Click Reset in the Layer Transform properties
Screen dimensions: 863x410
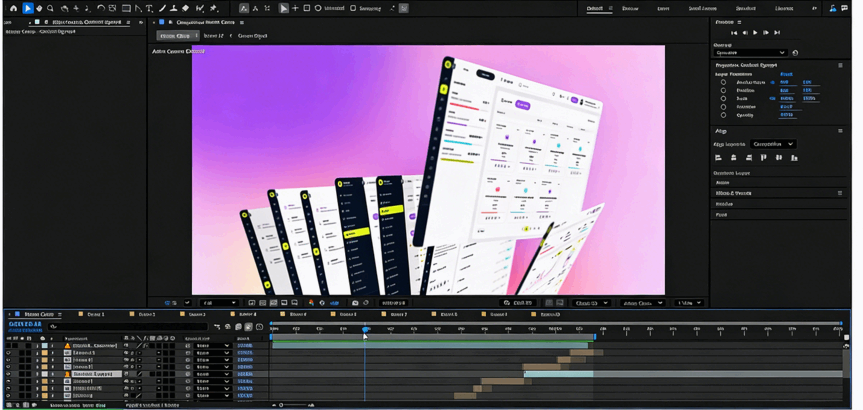(x=786, y=74)
